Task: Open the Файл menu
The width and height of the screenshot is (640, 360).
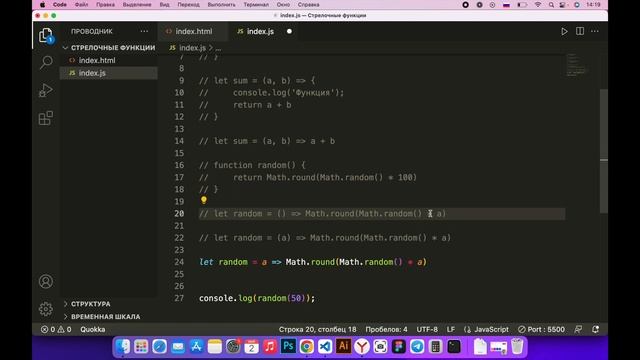Action: coord(81,4)
